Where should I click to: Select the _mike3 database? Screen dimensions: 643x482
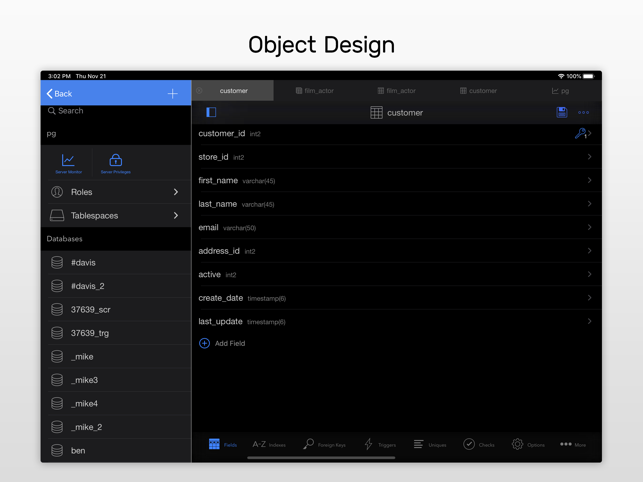click(x=84, y=380)
